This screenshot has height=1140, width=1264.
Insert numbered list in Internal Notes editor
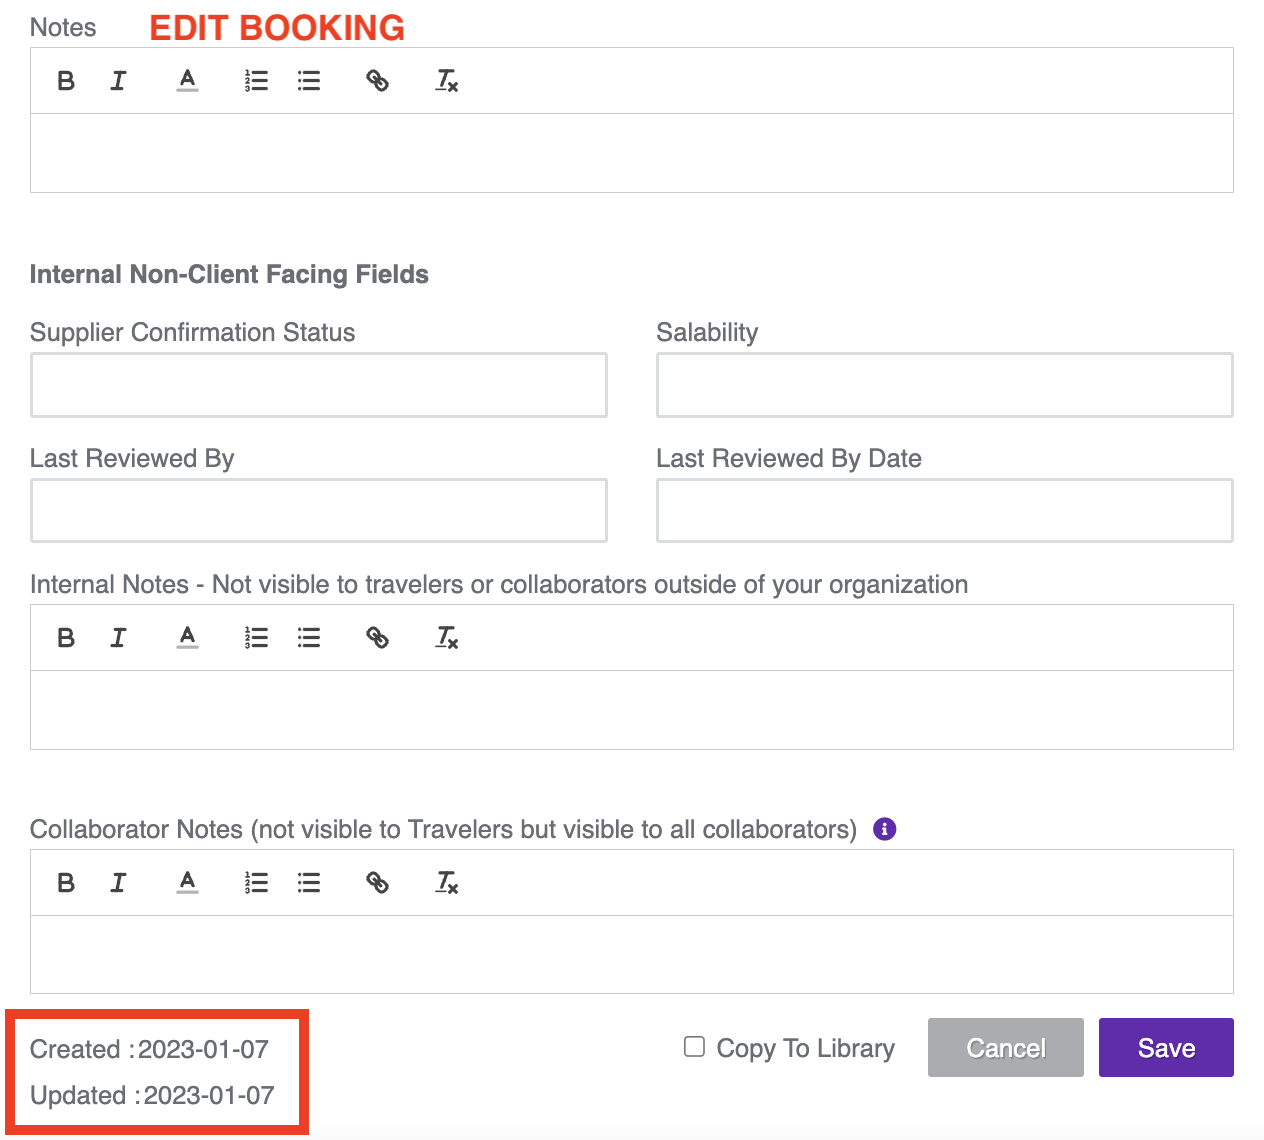256,638
